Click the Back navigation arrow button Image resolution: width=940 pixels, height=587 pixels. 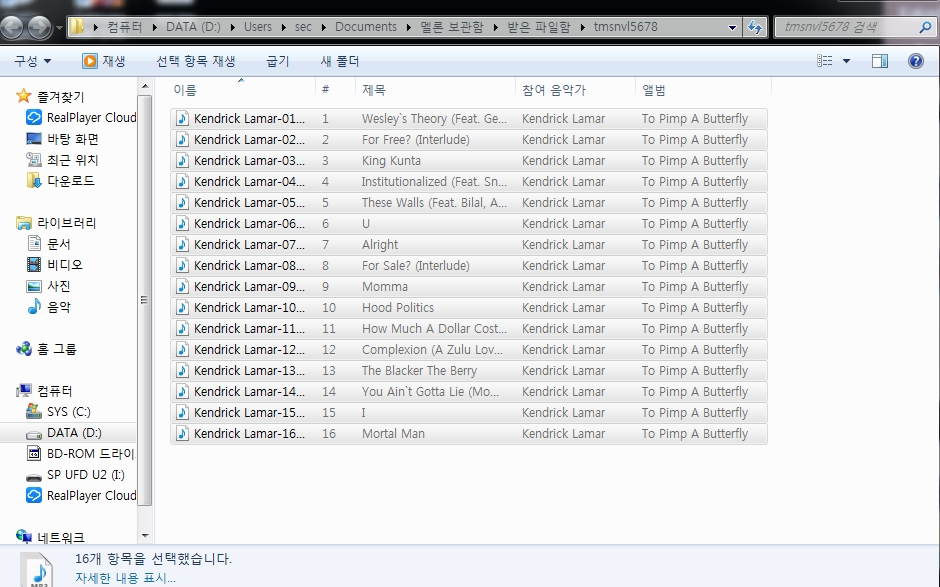click(x=14, y=27)
